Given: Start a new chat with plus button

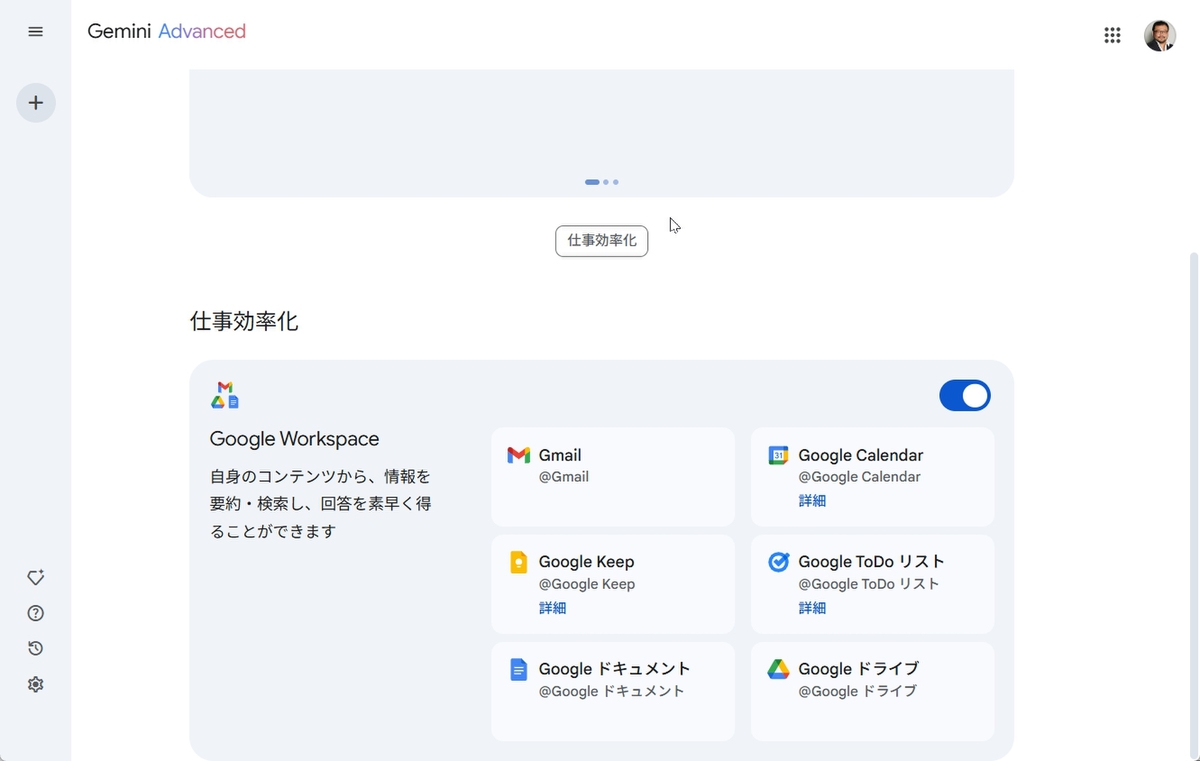Looking at the screenshot, I should [x=36, y=102].
